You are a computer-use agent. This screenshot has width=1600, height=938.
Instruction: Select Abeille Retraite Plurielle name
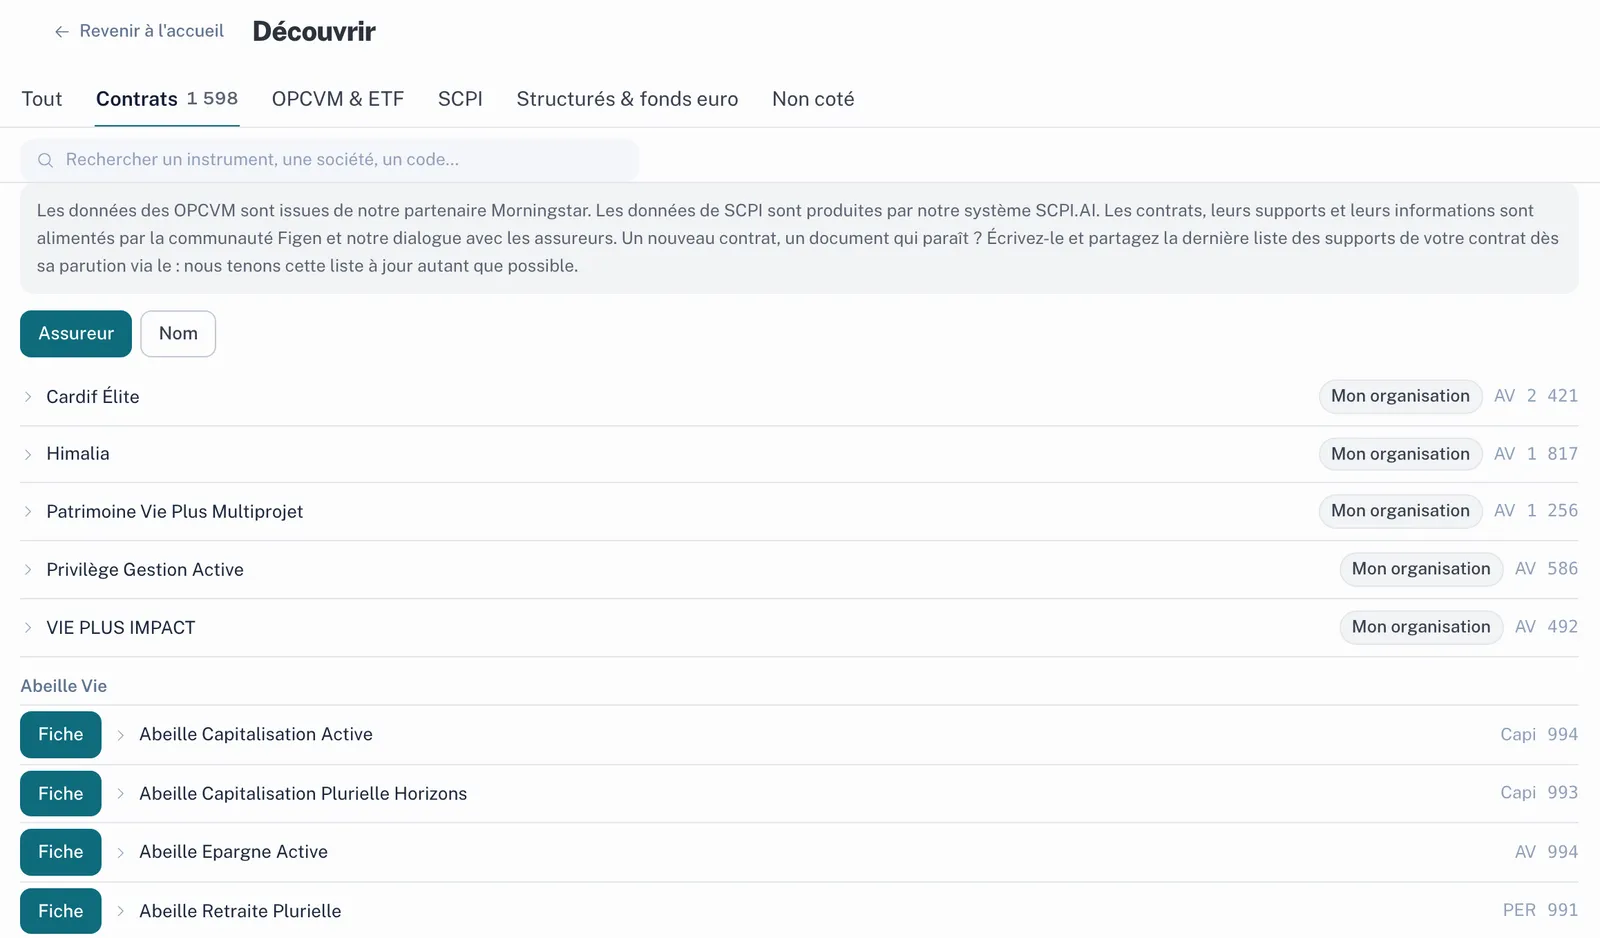pos(240,911)
